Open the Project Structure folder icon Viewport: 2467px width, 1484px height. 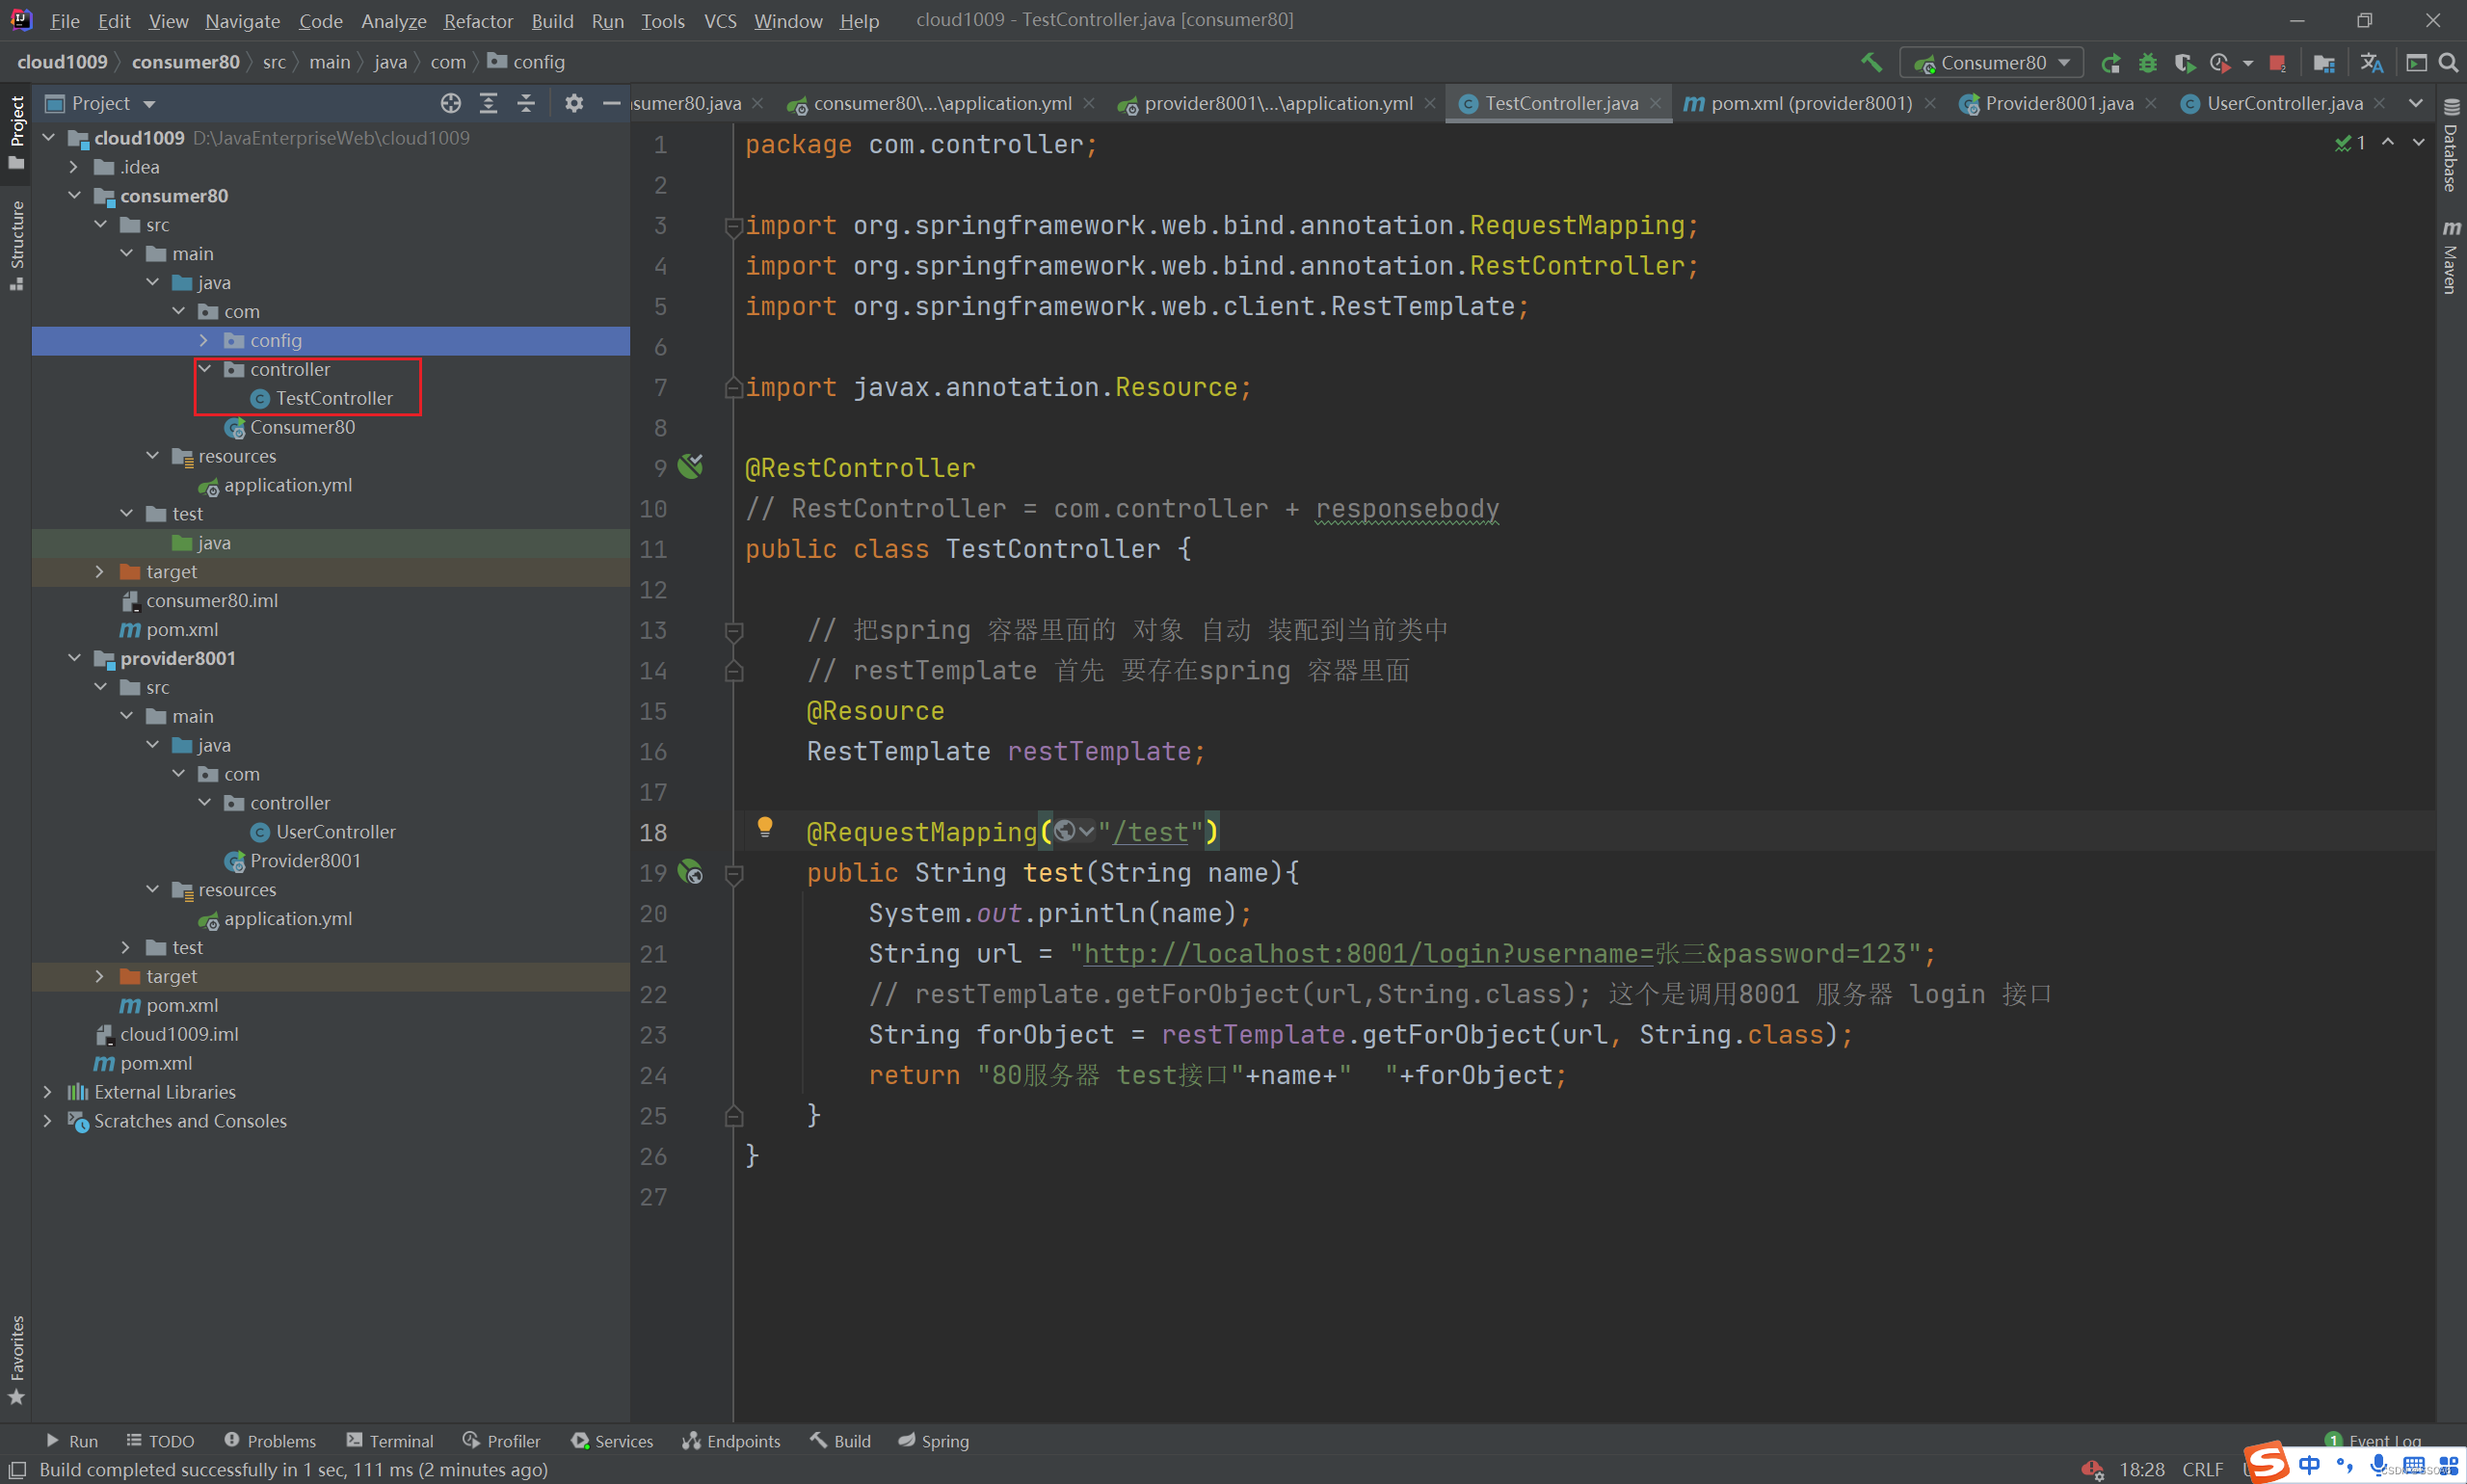pyautogui.click(x=2324, y=63)
